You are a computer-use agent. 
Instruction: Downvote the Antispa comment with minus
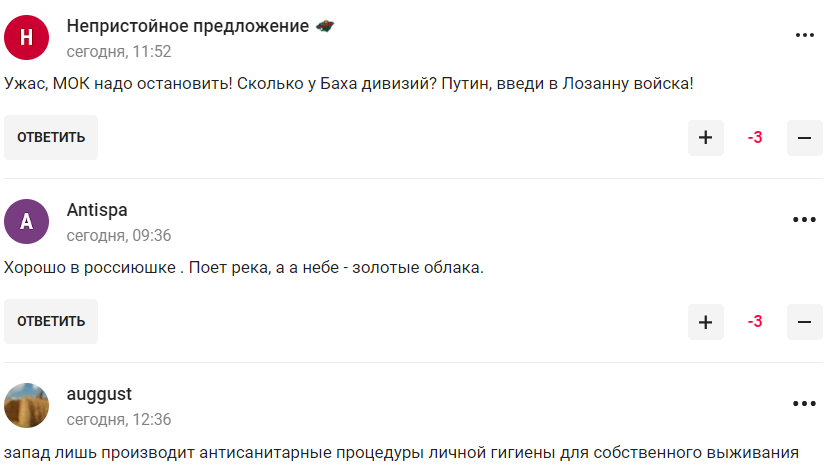(x=804, y=322)
